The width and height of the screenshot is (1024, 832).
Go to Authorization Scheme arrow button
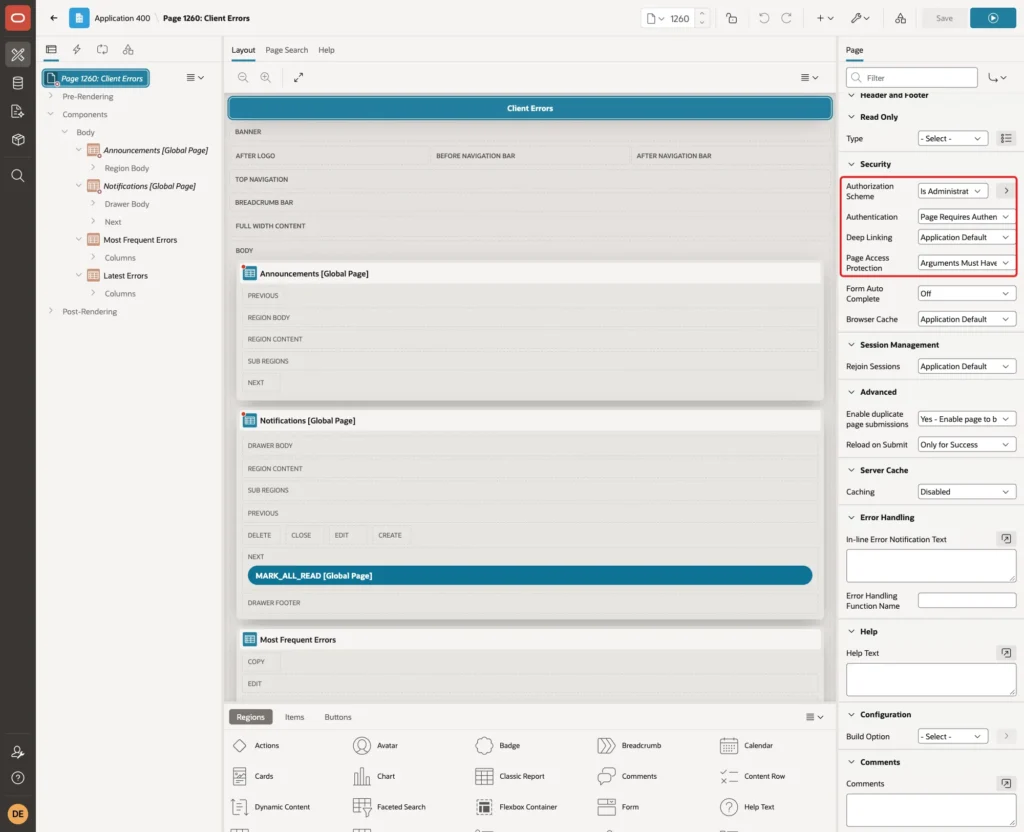(x=1006, y=191)
